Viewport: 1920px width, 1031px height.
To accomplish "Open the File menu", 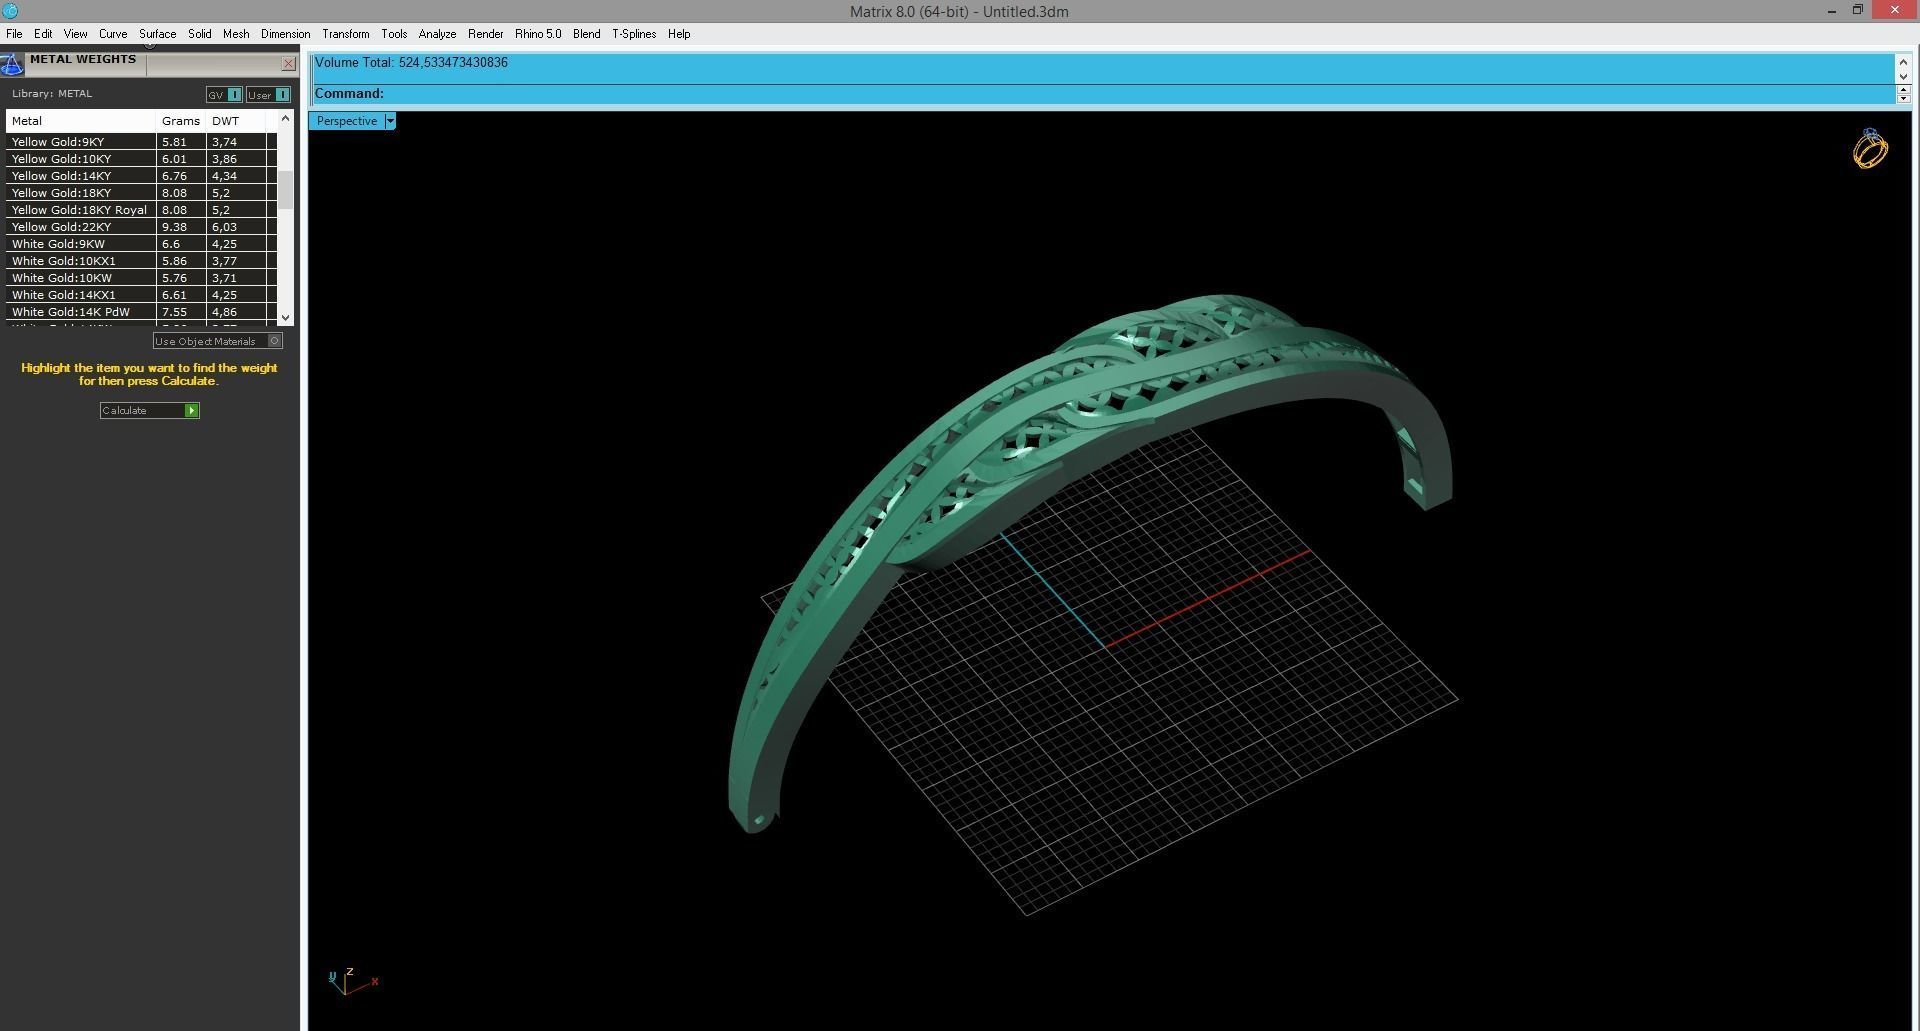I will 14,34.
